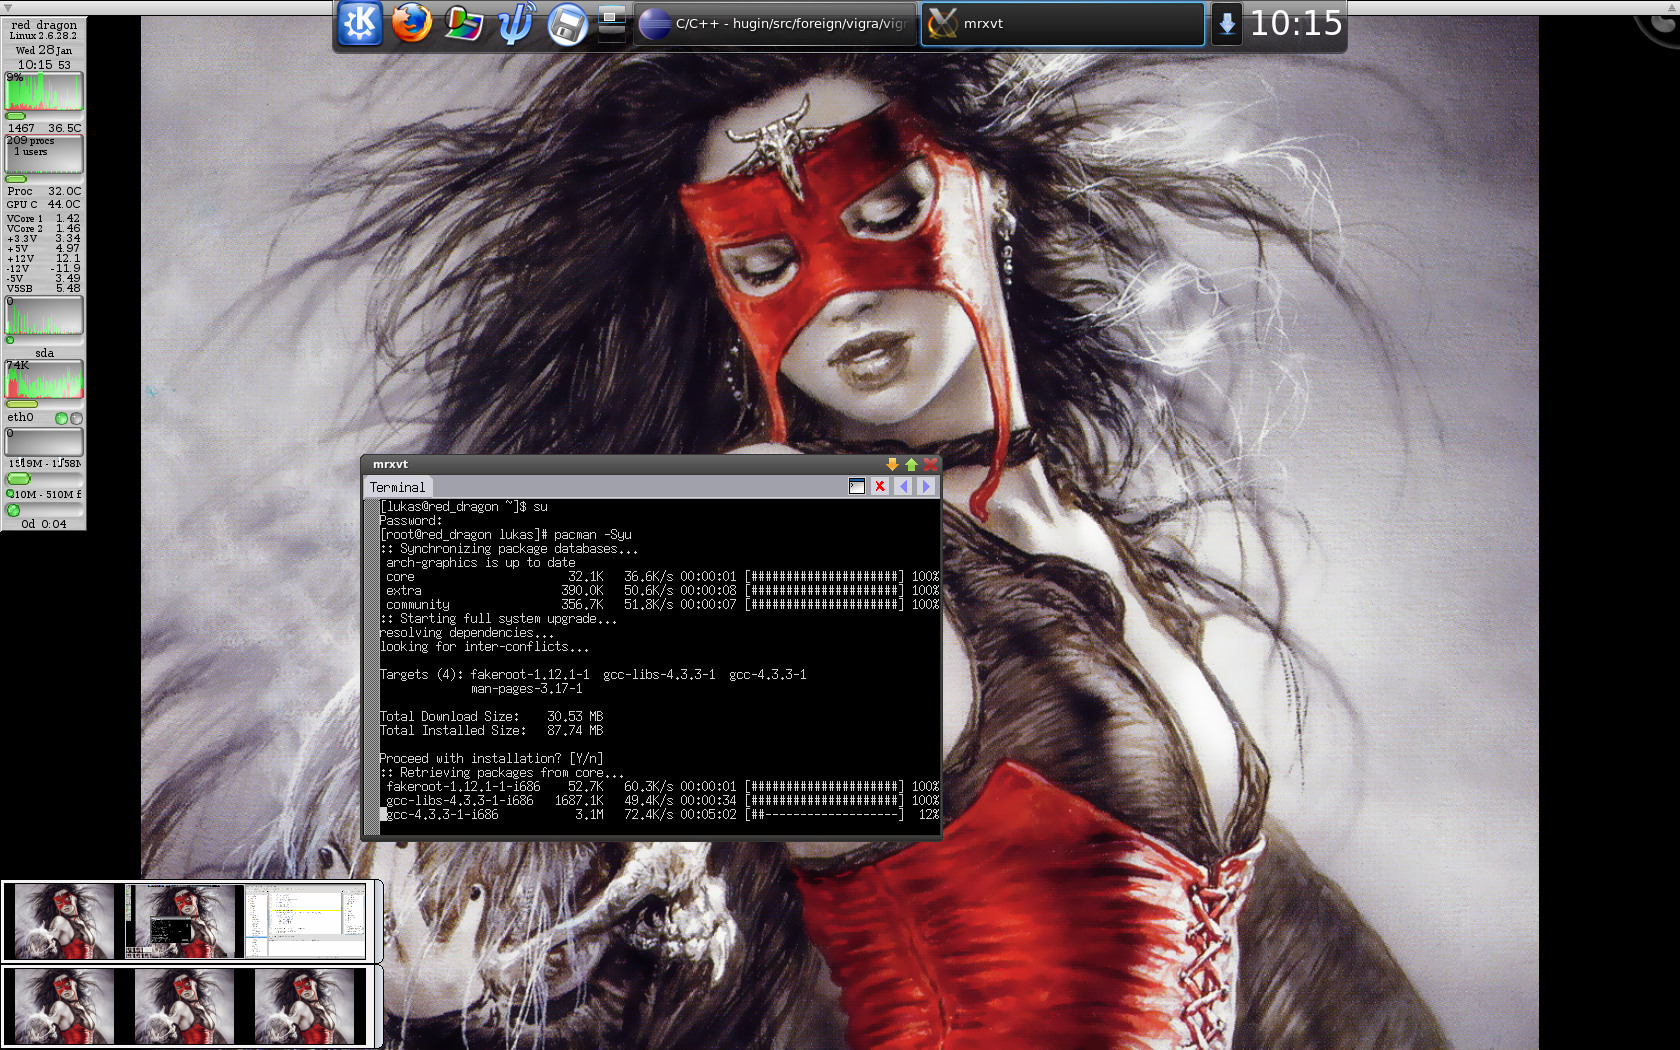Close mrxvt window with titlebar red X

930,464
